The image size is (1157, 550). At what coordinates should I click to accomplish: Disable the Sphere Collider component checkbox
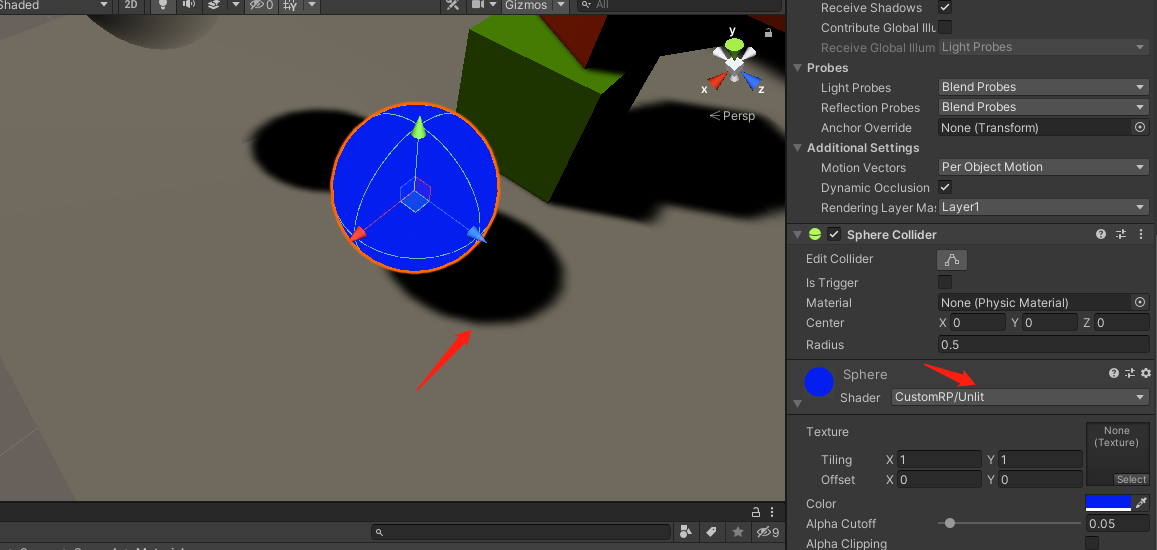point(834,235)
